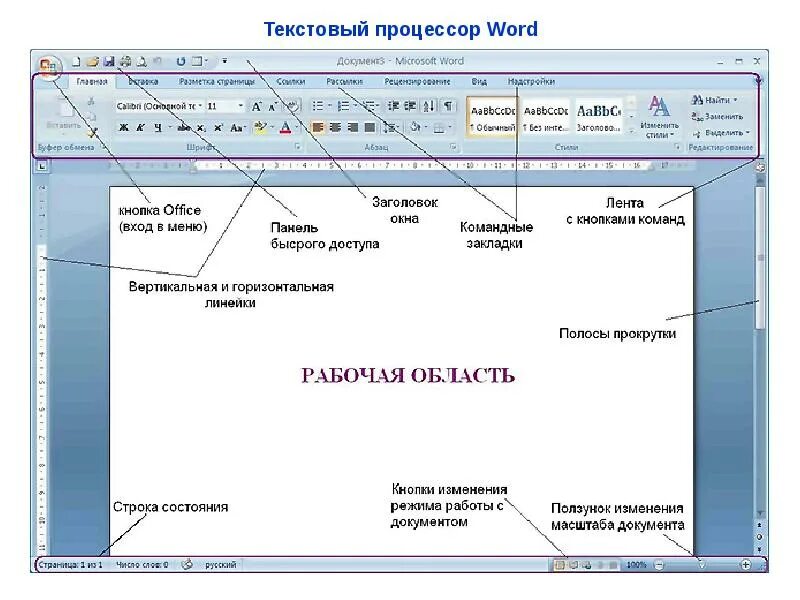Image resolution: width=800 pixels, height=600 pixels.
Task: Open the Вставка tab
Action: tap(143, 82)
